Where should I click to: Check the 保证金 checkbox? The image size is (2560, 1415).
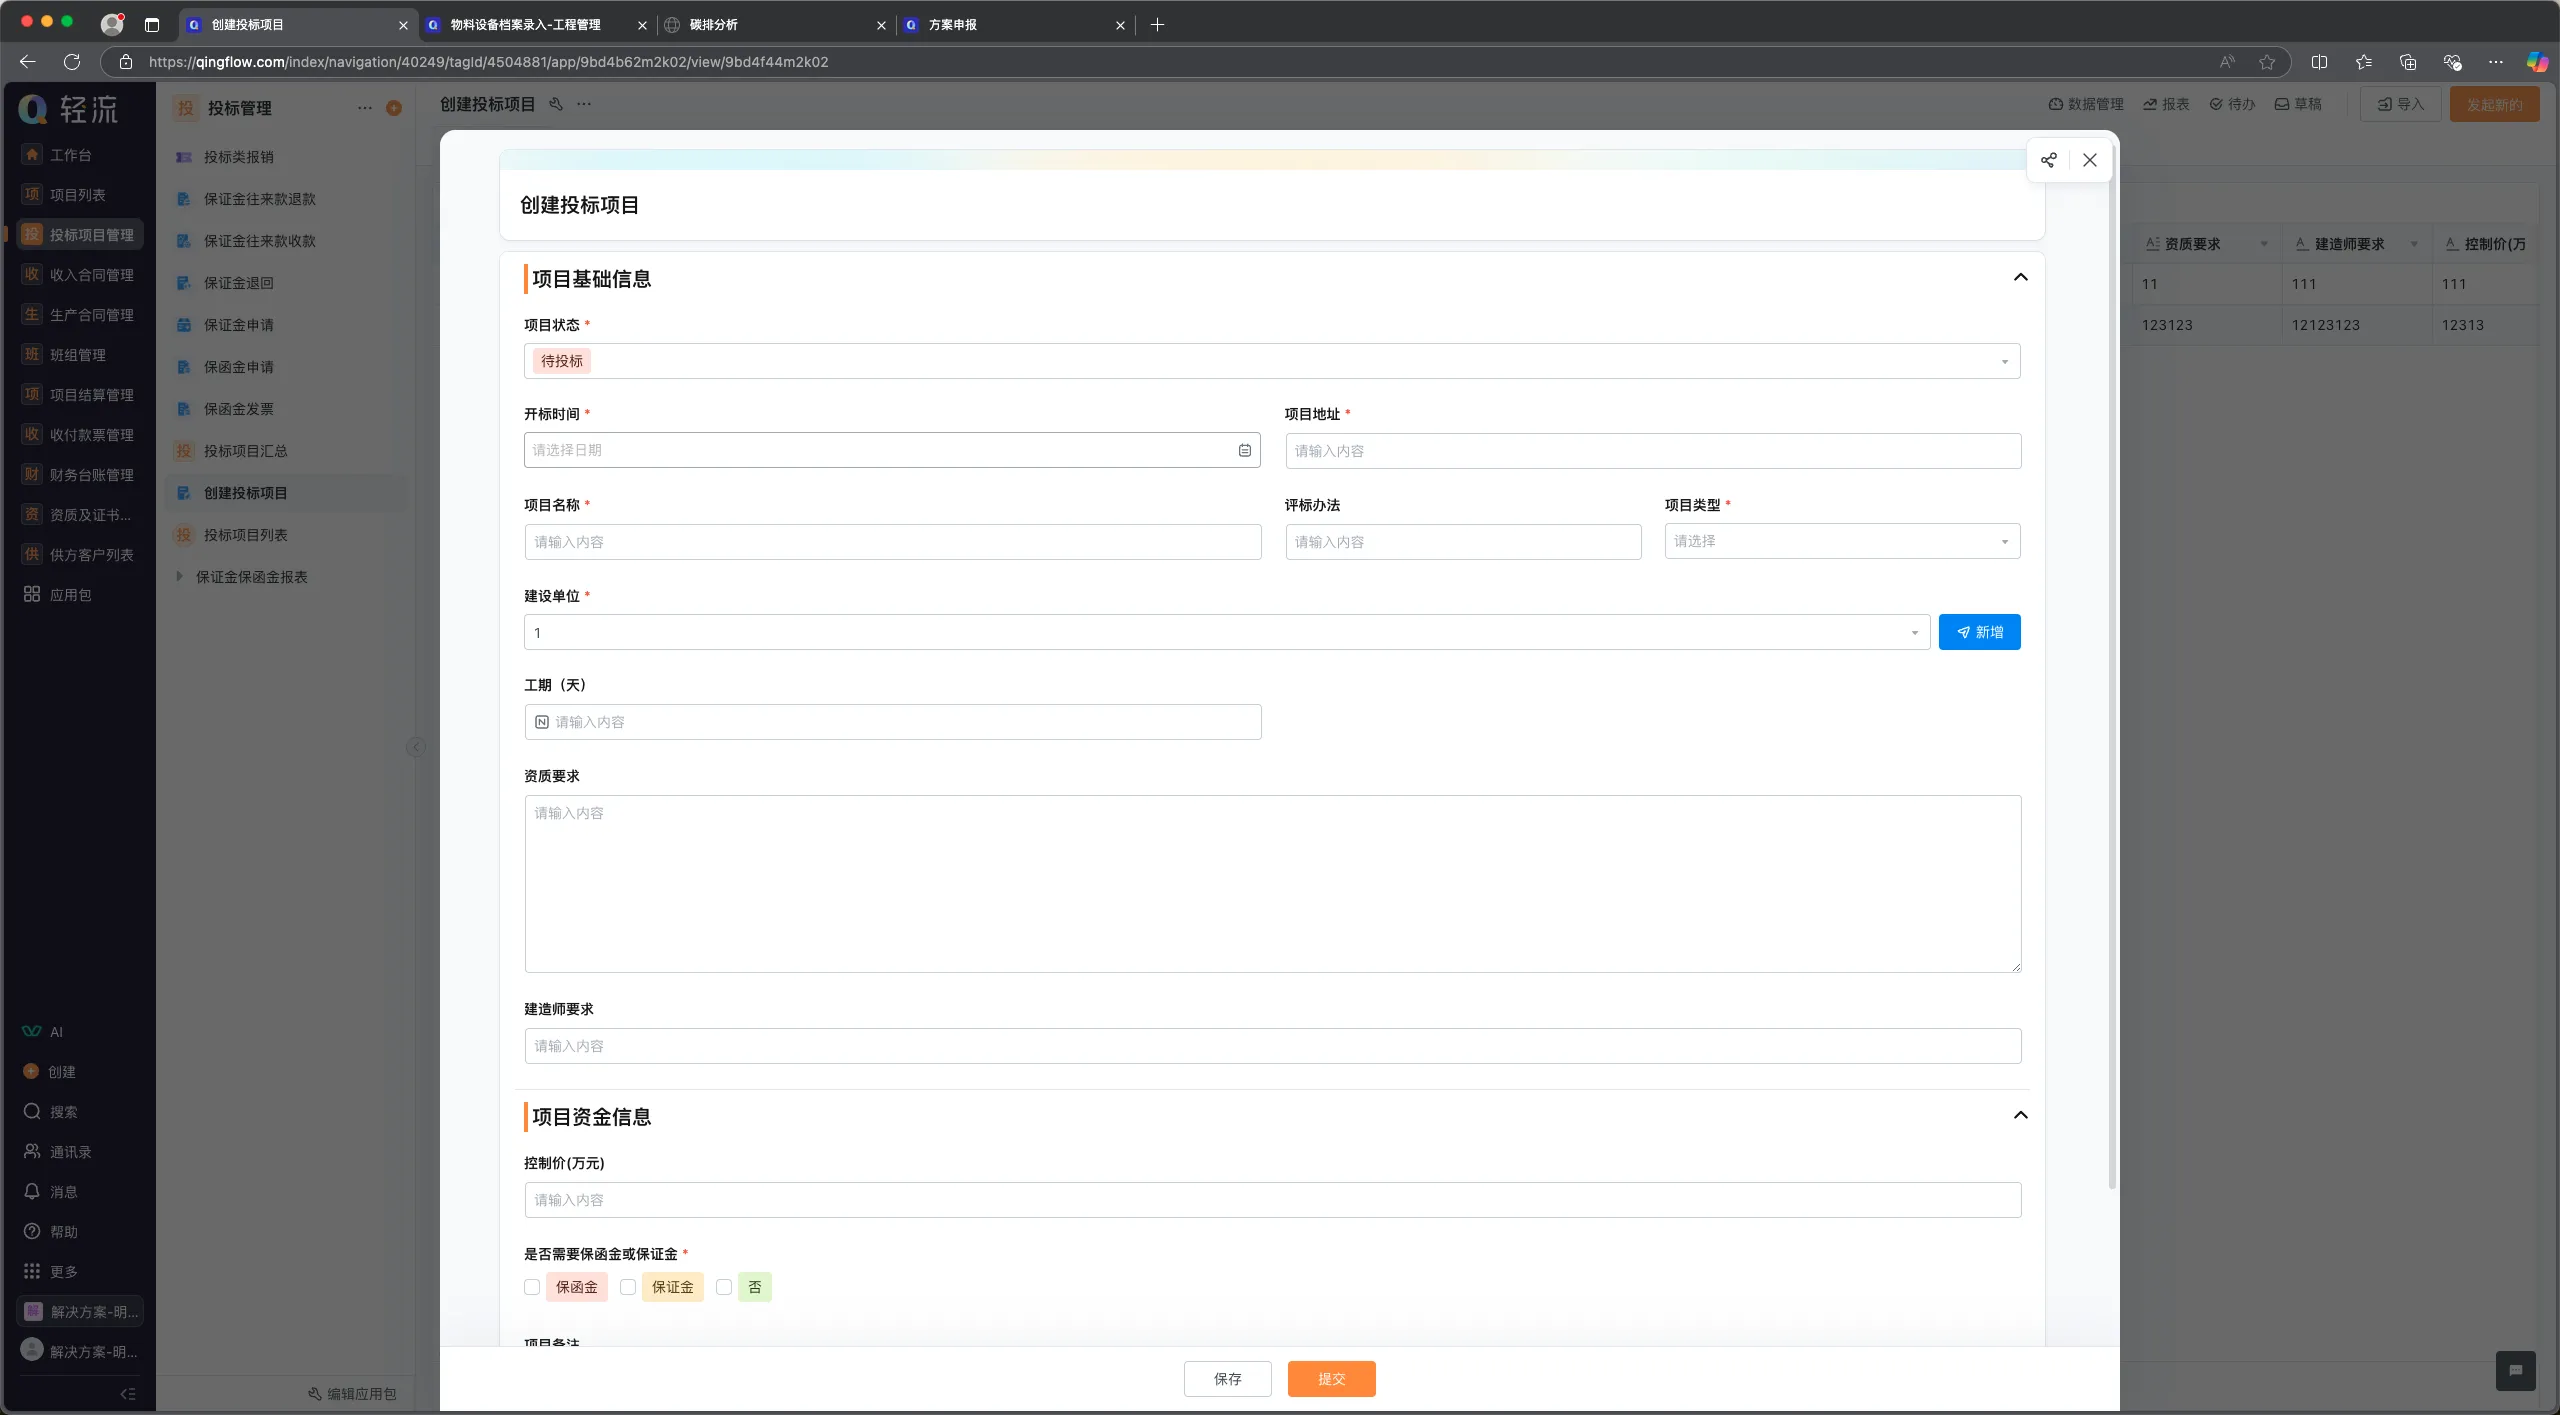(x=628, y=1287)
